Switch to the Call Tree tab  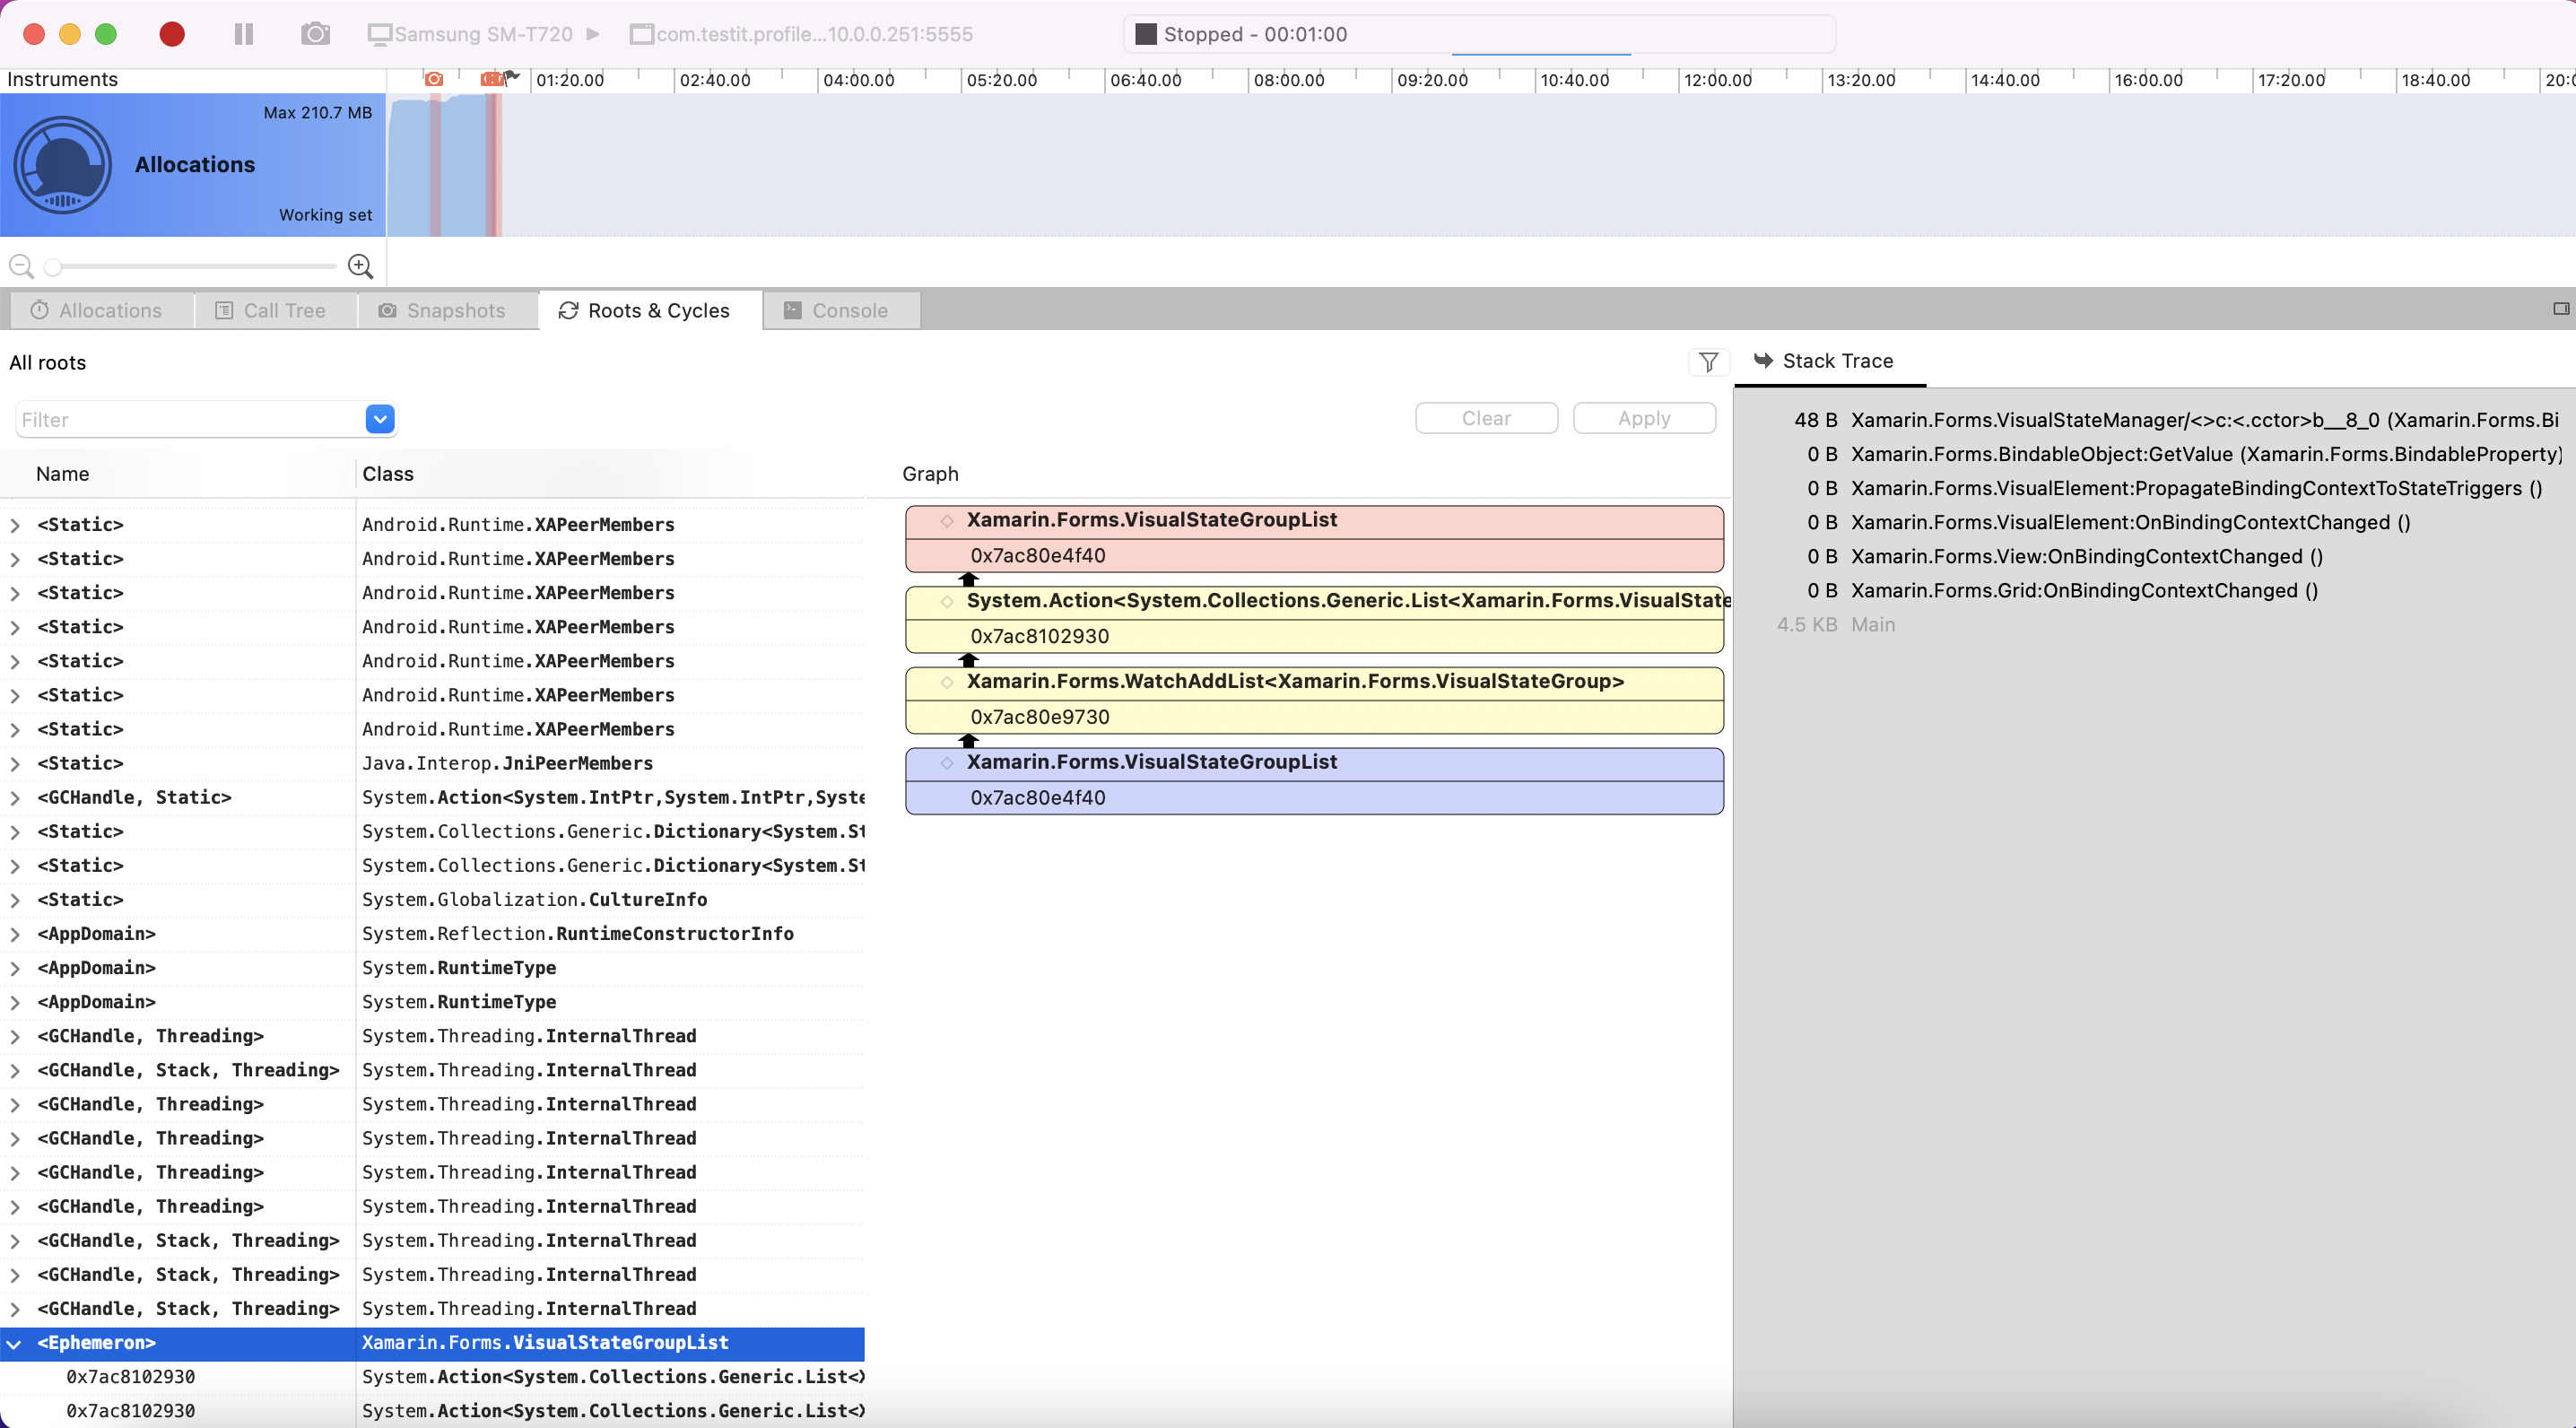(274, 310)
